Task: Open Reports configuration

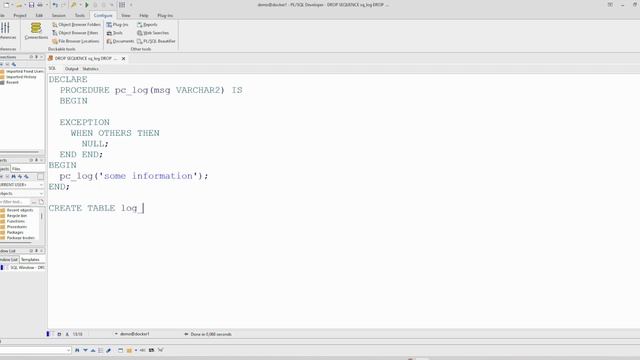Action: 147,24
